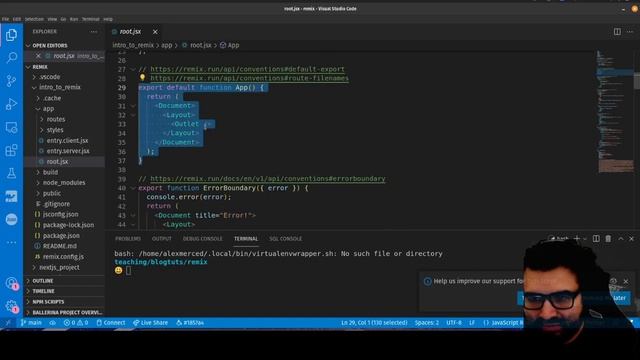The height and width of the screenshot is (360, 640).
Task: Open Source Control view
Action: (x=11, y=81)
